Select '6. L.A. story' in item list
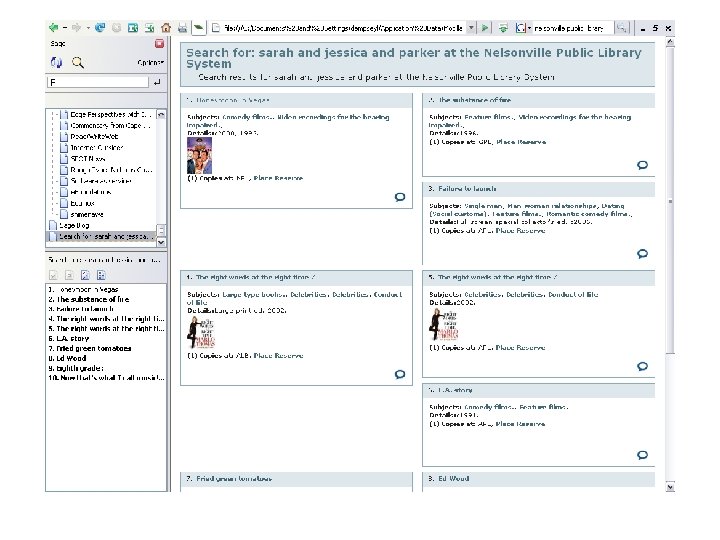Image resolution: width=720 pixels, height=540 pixels. click(x=68, y=338)
